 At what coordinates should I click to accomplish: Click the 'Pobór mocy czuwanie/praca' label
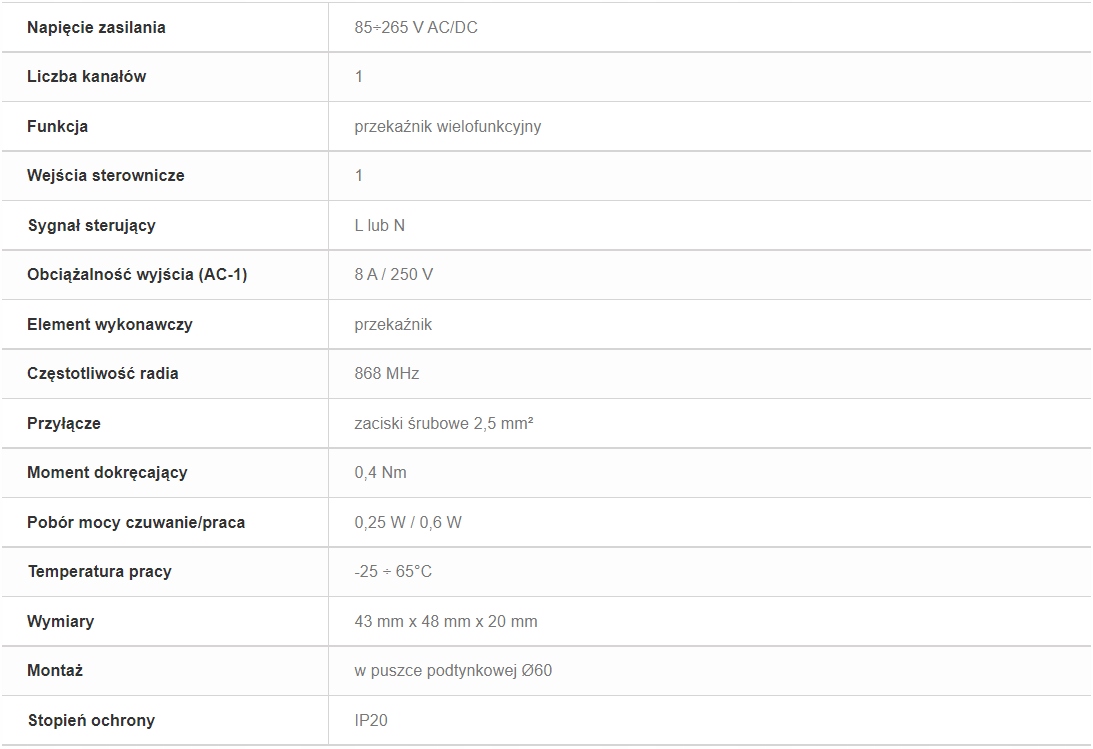[x=136, y=522]
